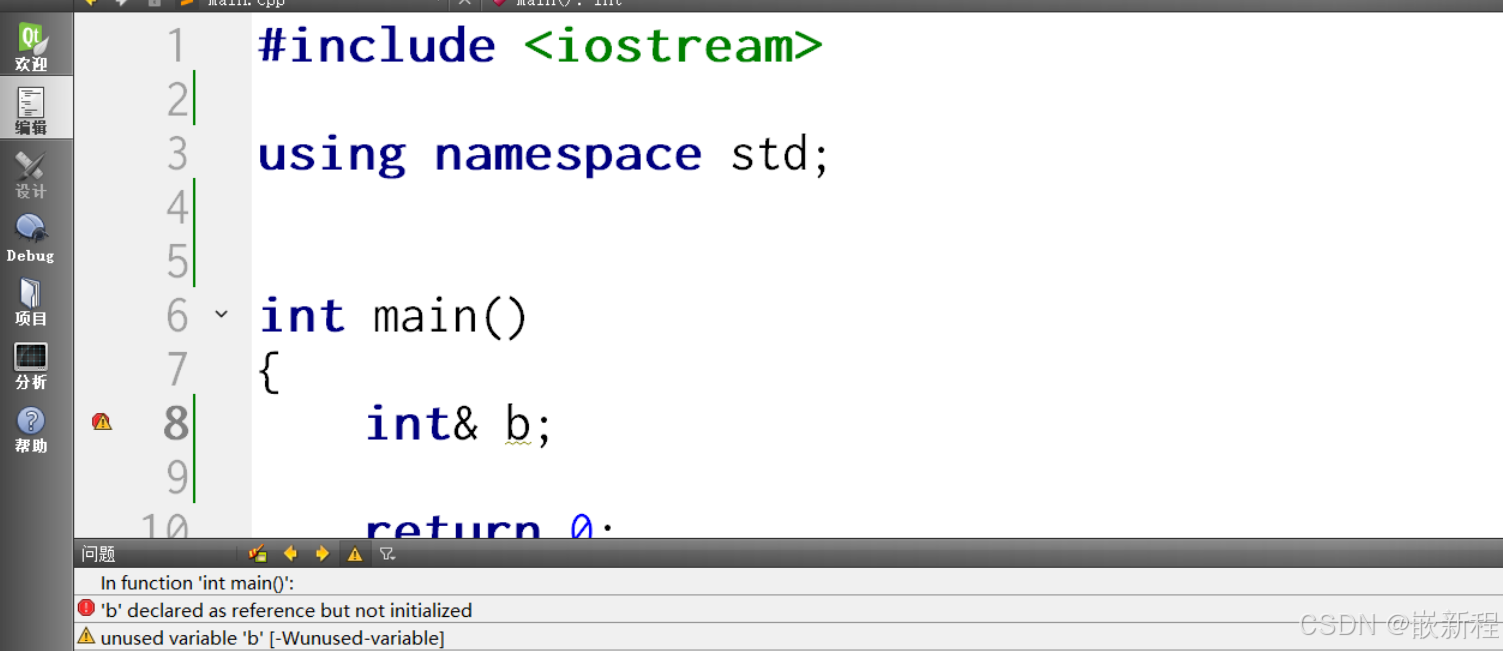1503x651 pixels.
Task: Collapse the main() function fold chevron
Action: pyautogui.click(x=222, y=314)
